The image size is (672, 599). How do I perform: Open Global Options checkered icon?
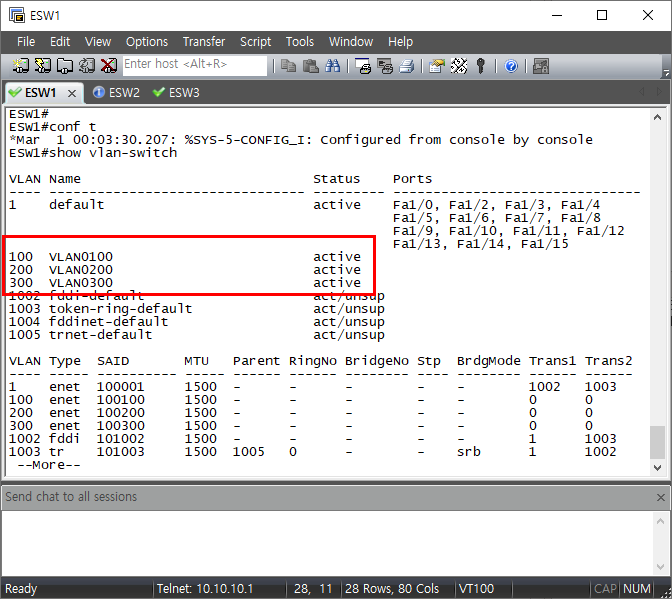click(x=459, y=66)
